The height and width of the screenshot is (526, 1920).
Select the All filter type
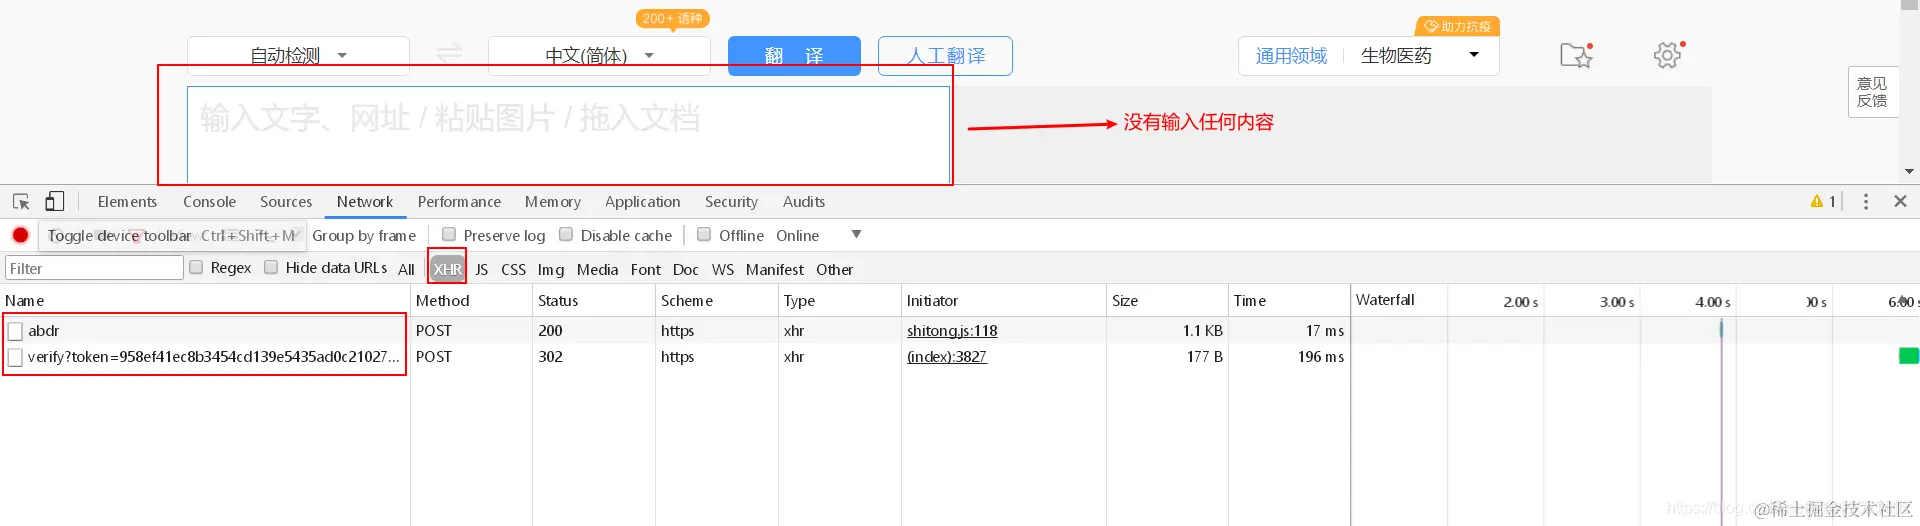[x=406, y=269]
